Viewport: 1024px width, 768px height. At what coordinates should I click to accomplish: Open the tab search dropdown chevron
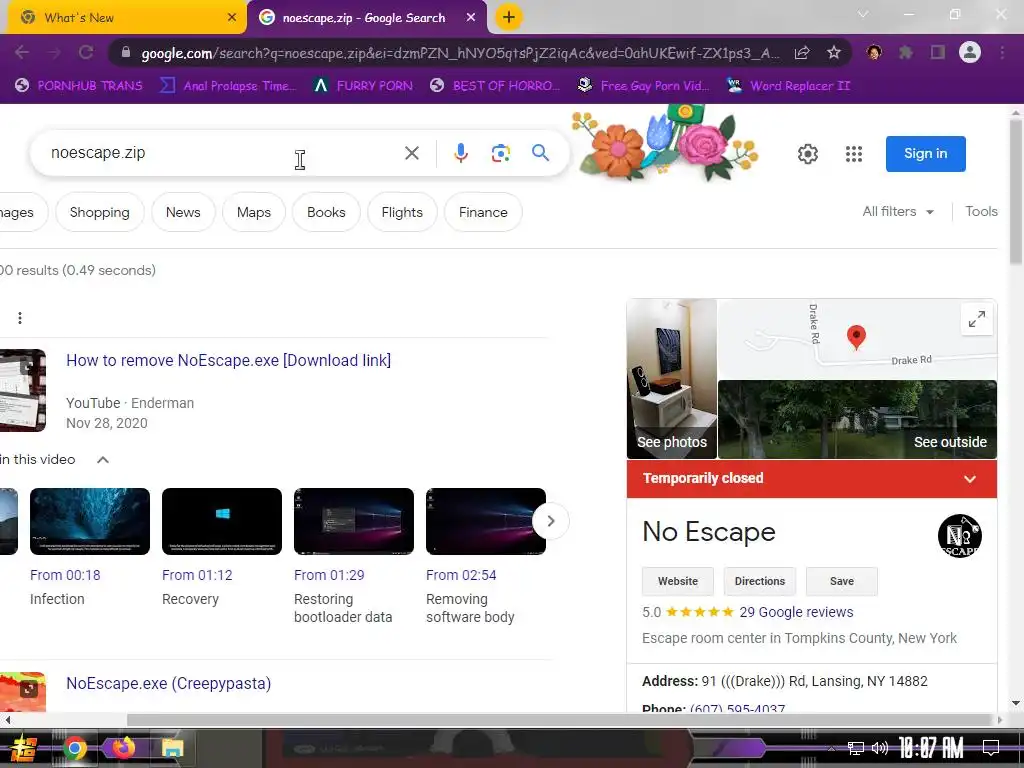coord(863,14)
